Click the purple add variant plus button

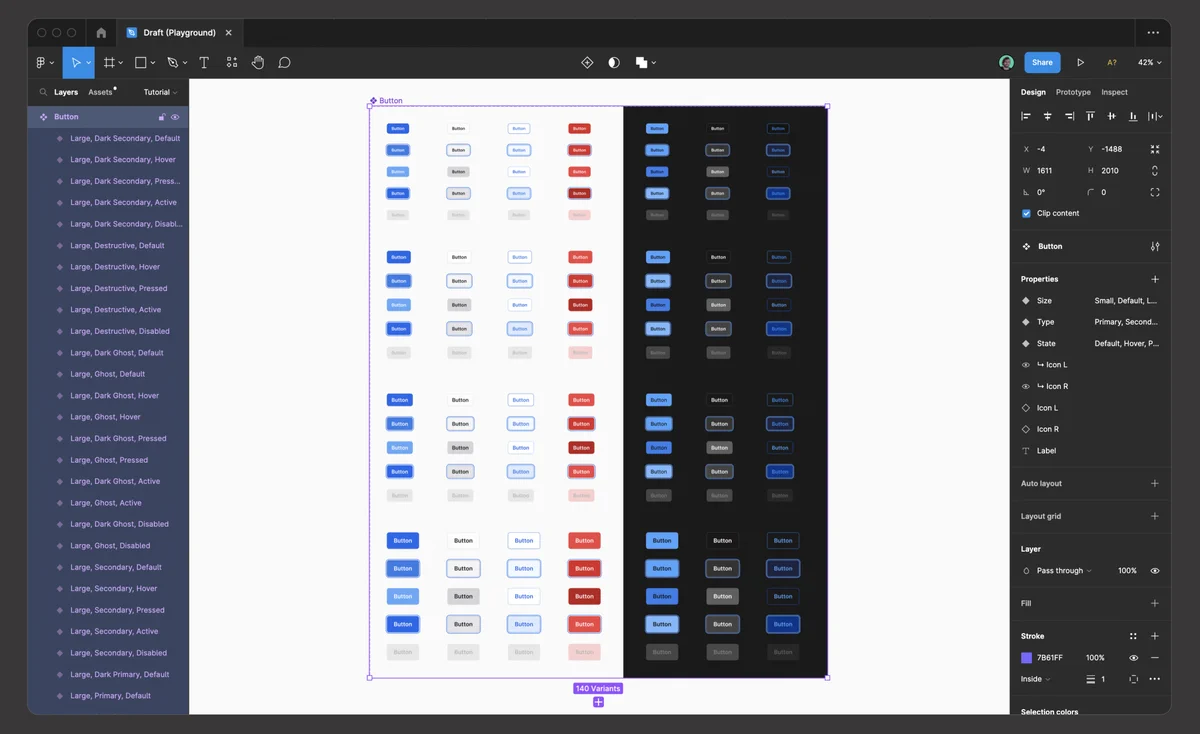click(598, 702)
